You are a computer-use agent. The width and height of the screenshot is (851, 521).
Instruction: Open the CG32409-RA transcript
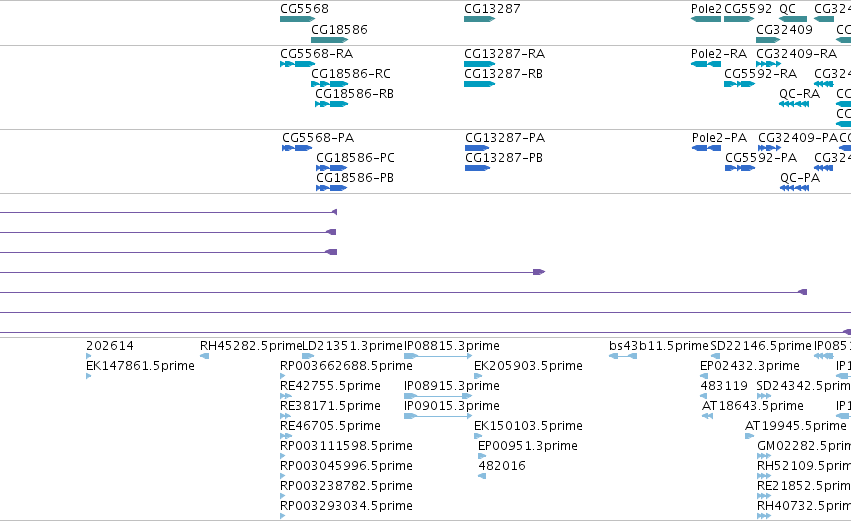pos(797,54)
